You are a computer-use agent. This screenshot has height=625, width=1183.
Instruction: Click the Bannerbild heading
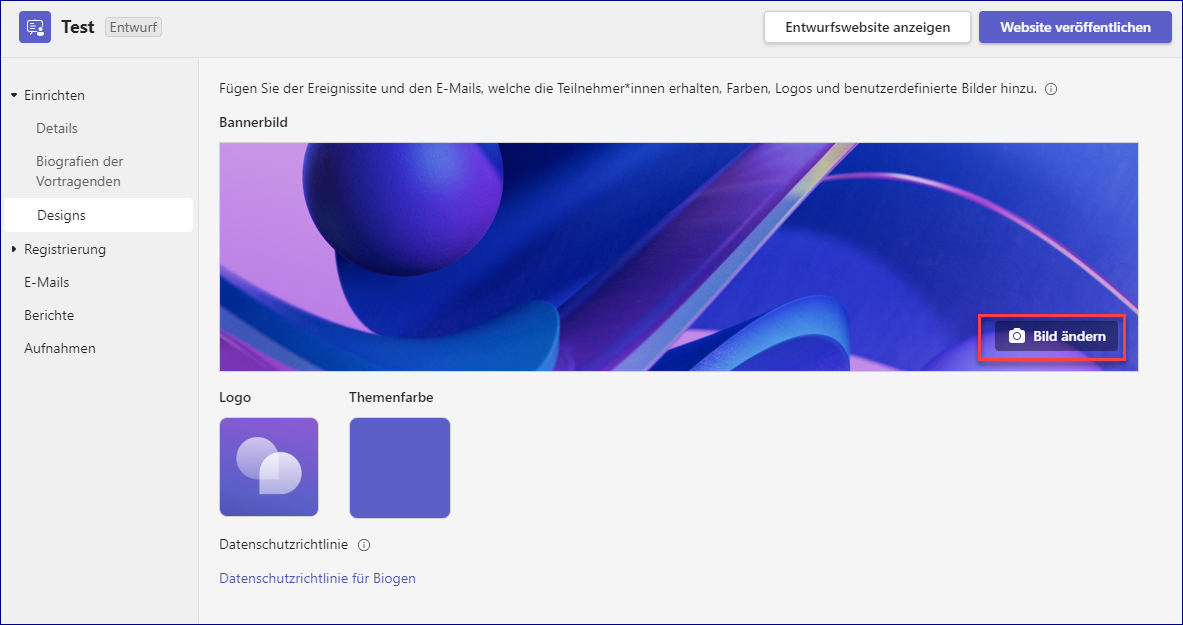[x=254, y=122]
